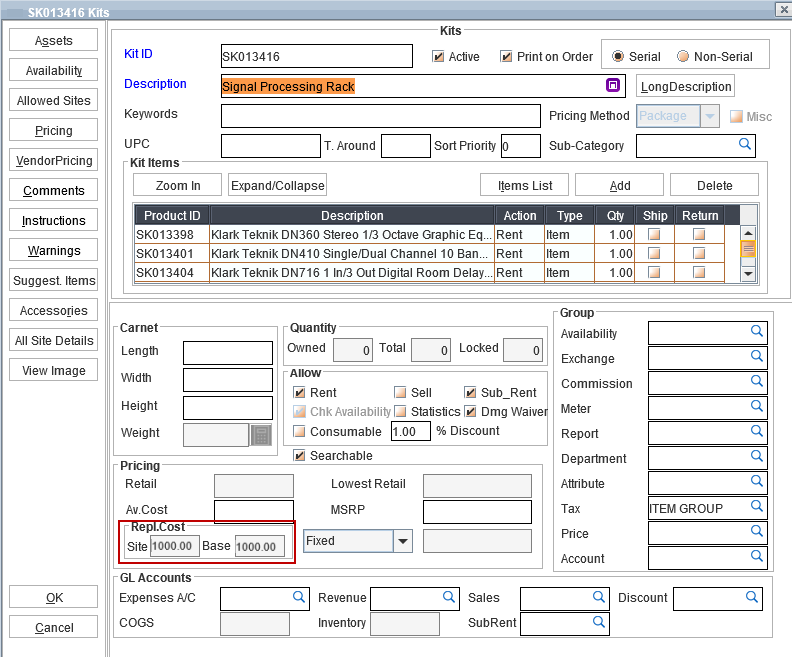Open the Vendor Pricing side tab
Viewport: 792px width, 657px height.
coord(54,160)
